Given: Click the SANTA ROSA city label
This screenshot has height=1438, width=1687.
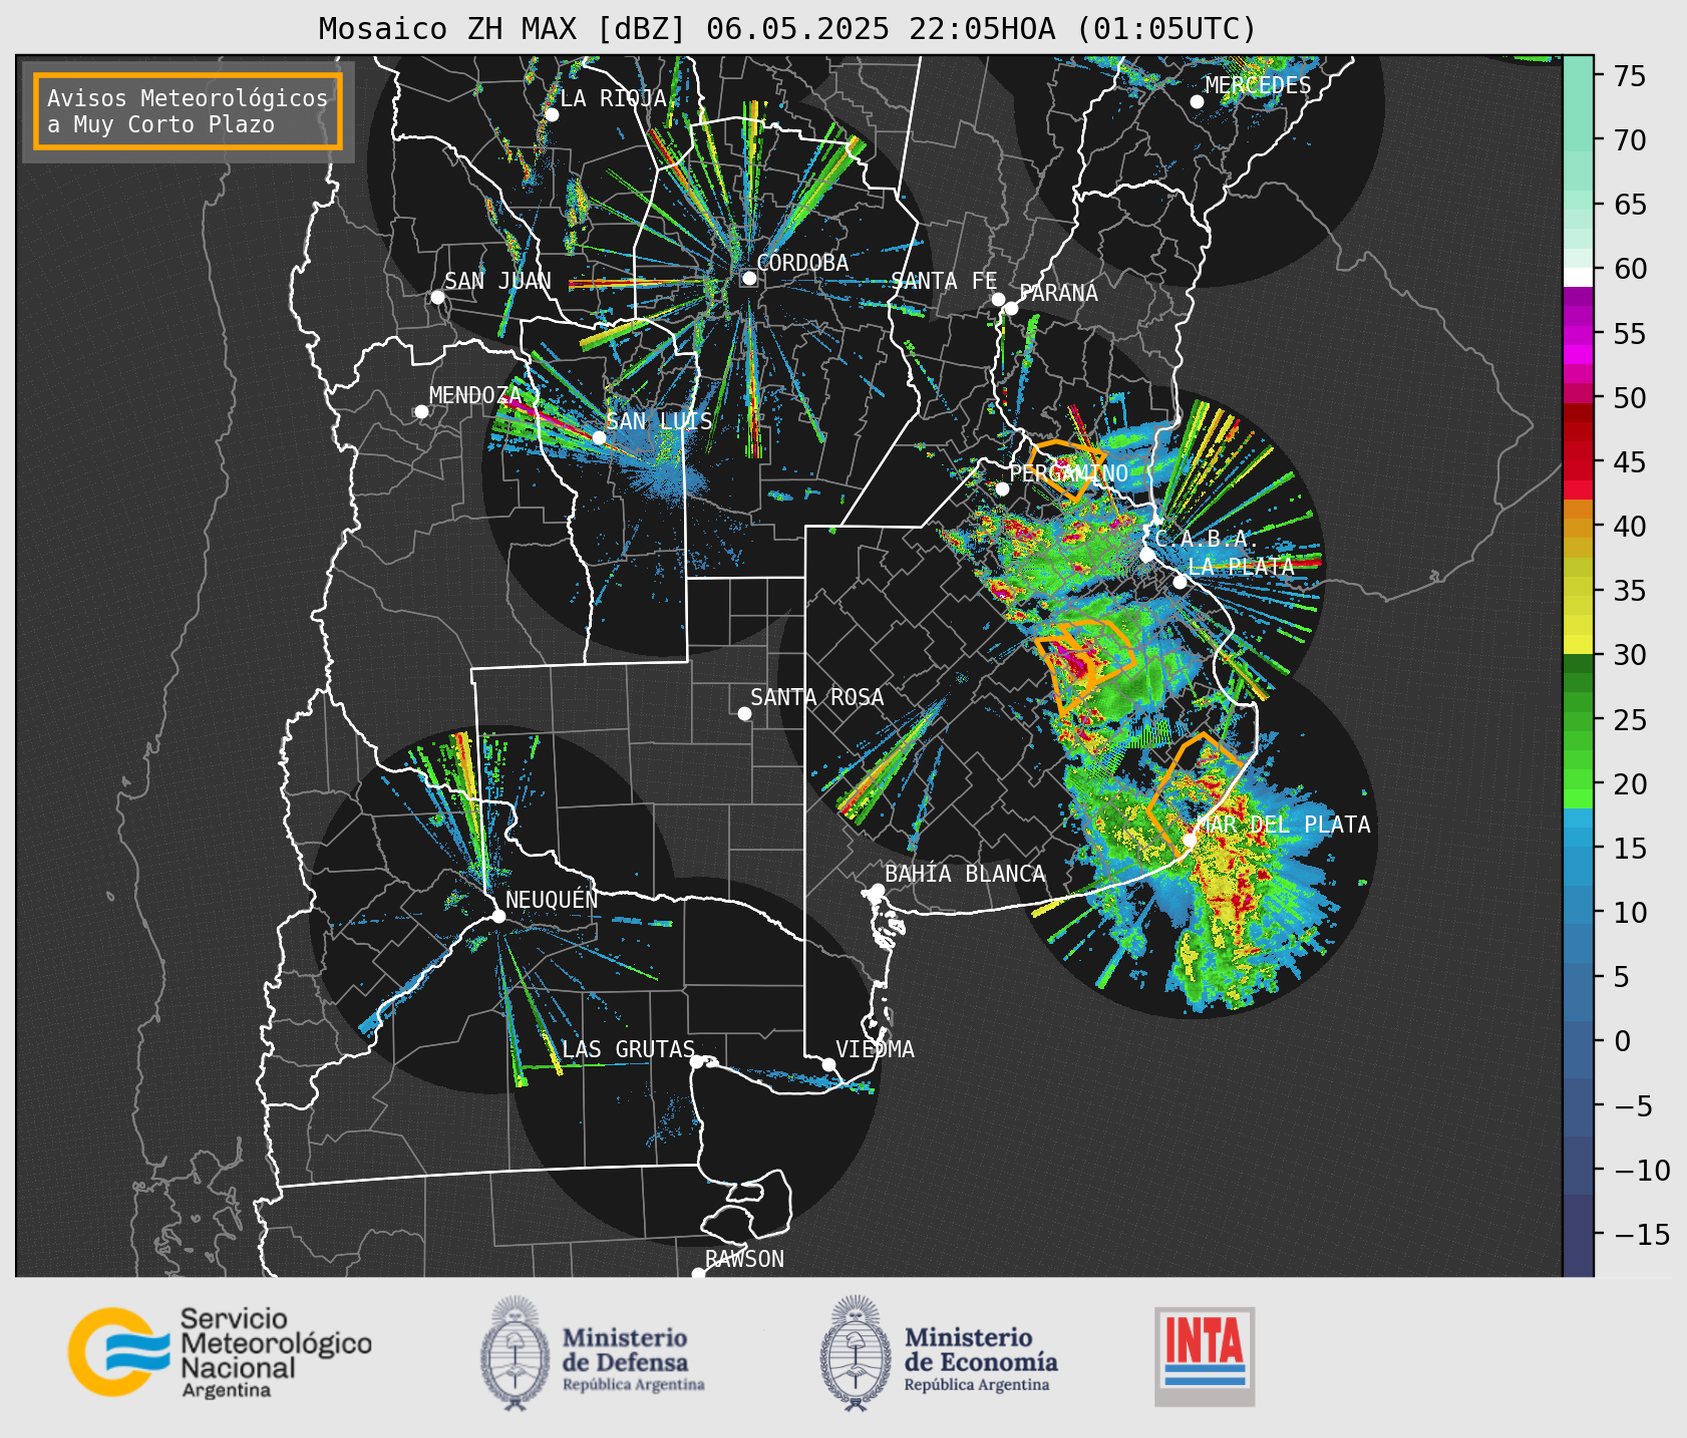Looking at the screenshot, I should click(817, 697).
